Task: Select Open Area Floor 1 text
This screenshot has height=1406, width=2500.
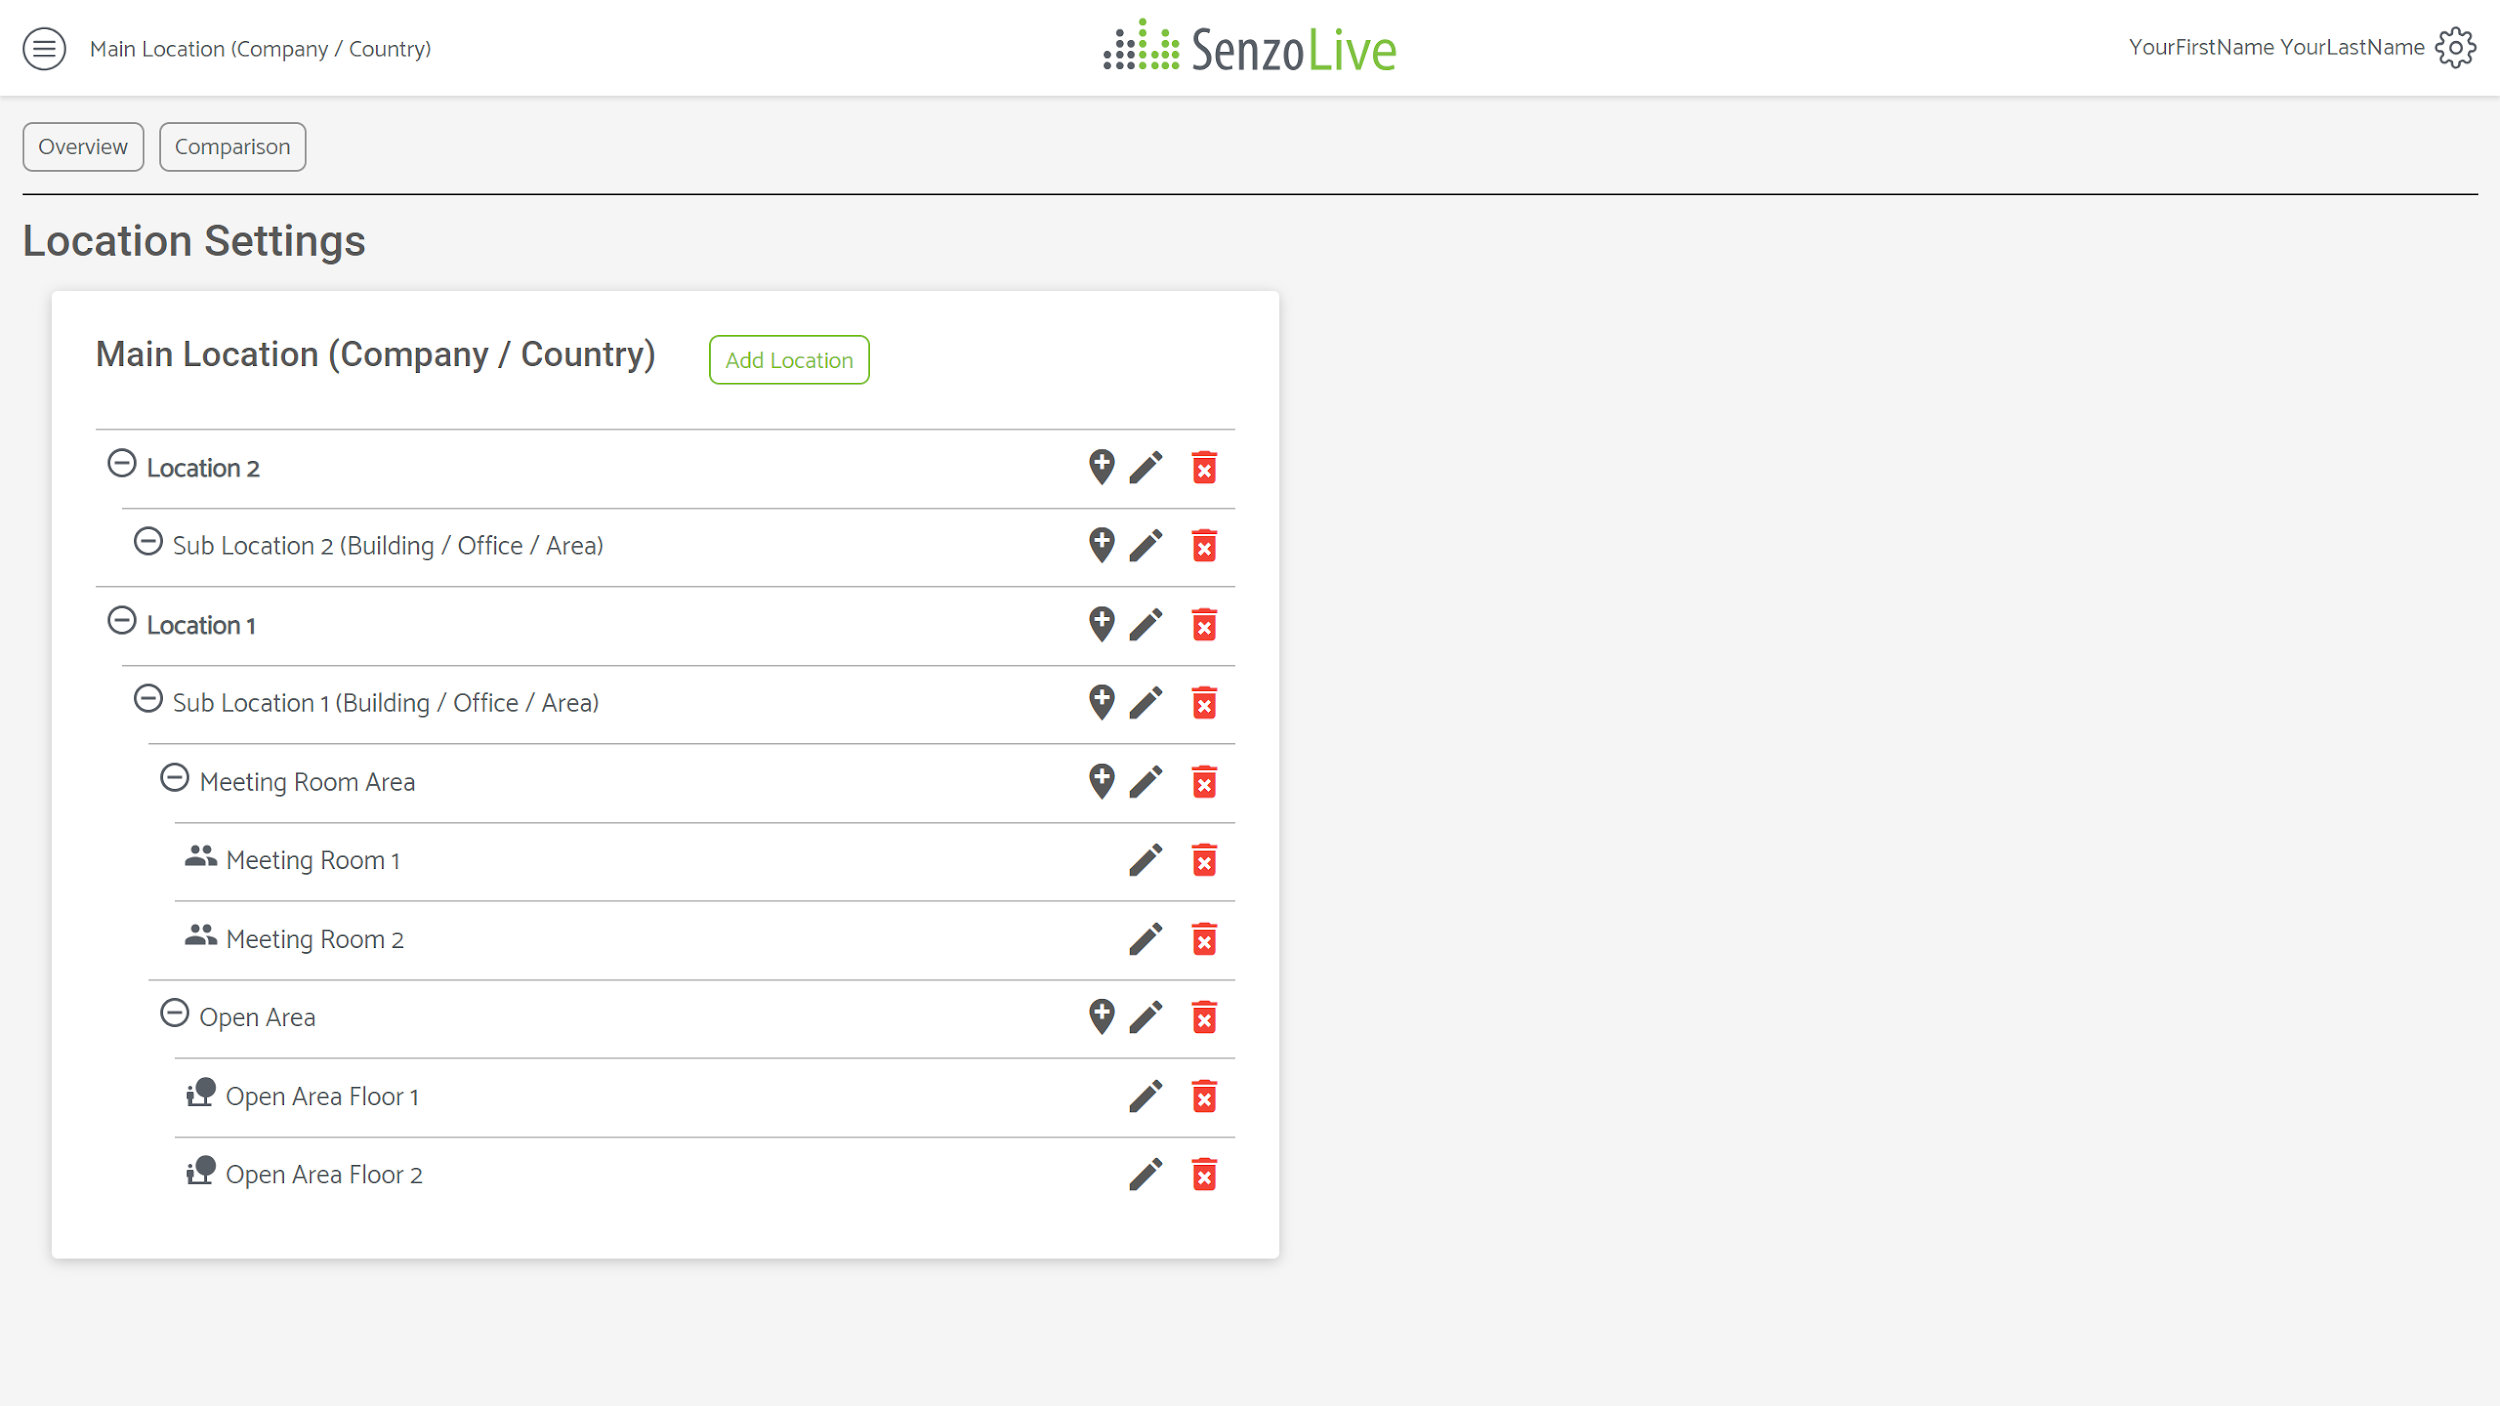Action: [322, 1096]
